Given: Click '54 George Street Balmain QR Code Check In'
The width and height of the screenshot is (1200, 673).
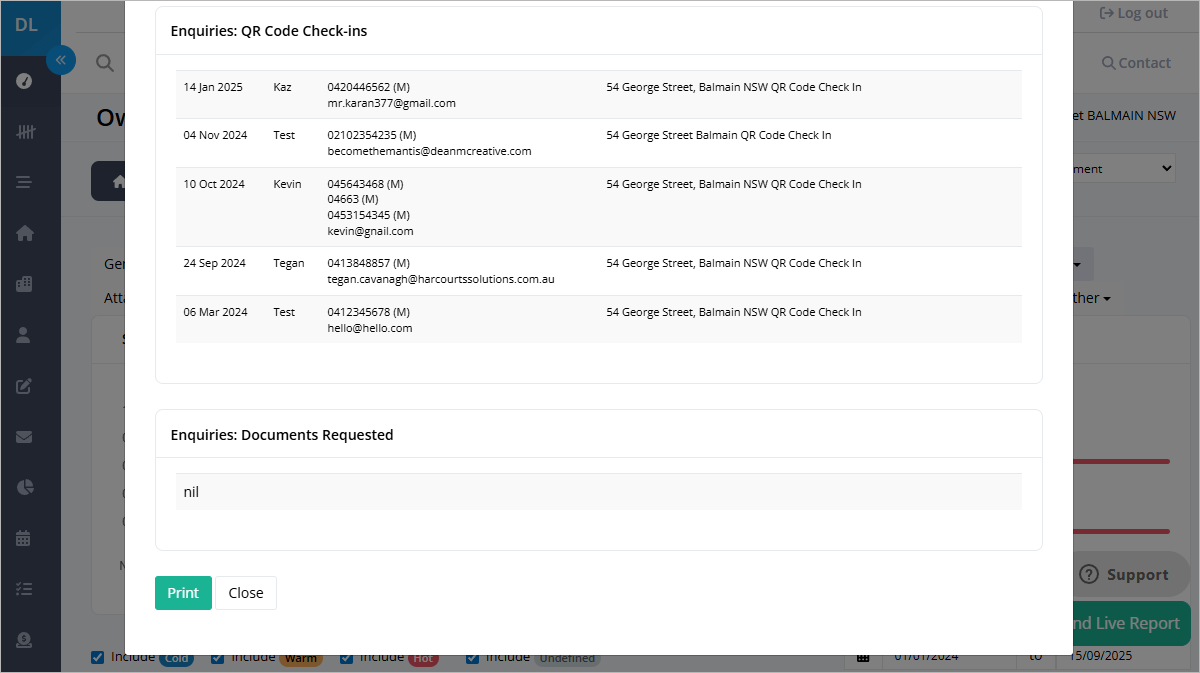Looking at the screenshot, I should (719, 135).
